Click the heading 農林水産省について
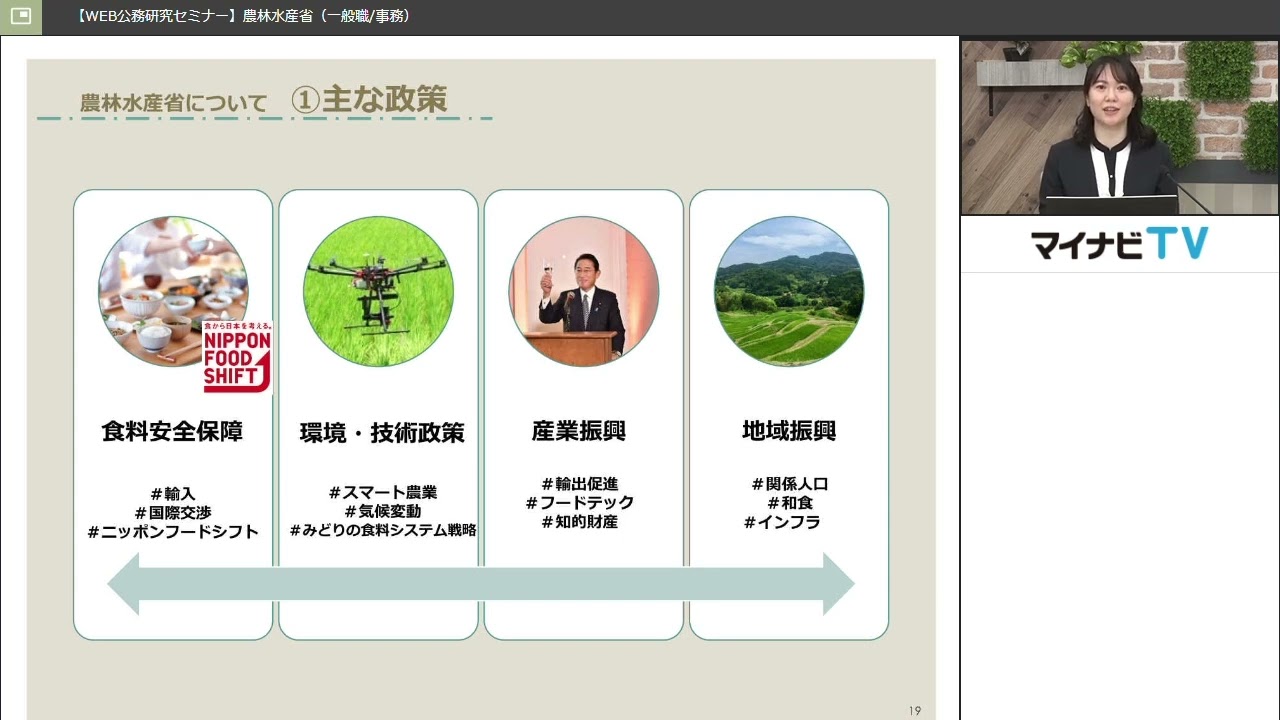The width and height of the screenshot is (1280, 720). [174, 103]
